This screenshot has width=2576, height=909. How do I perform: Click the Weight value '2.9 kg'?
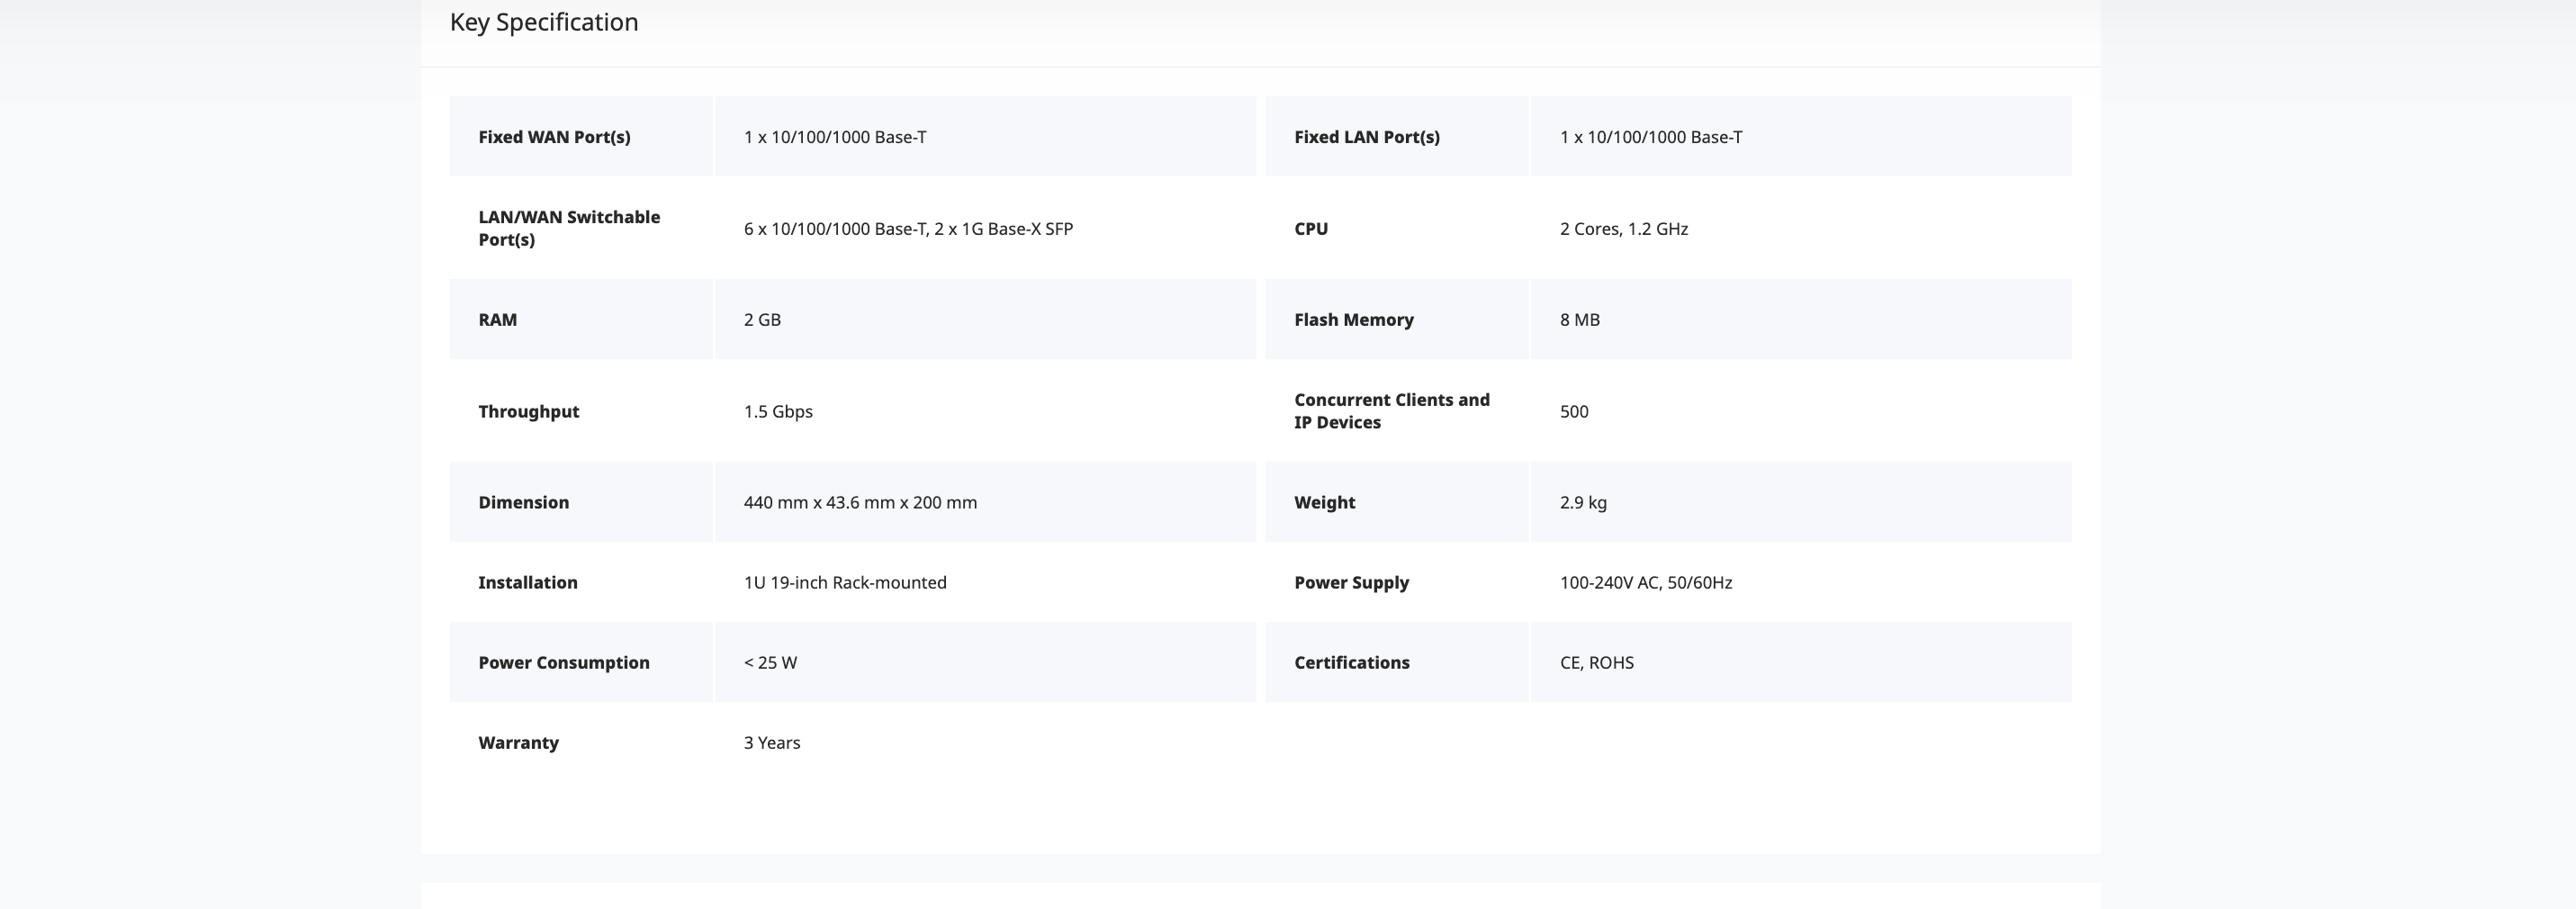point(1582,503)
